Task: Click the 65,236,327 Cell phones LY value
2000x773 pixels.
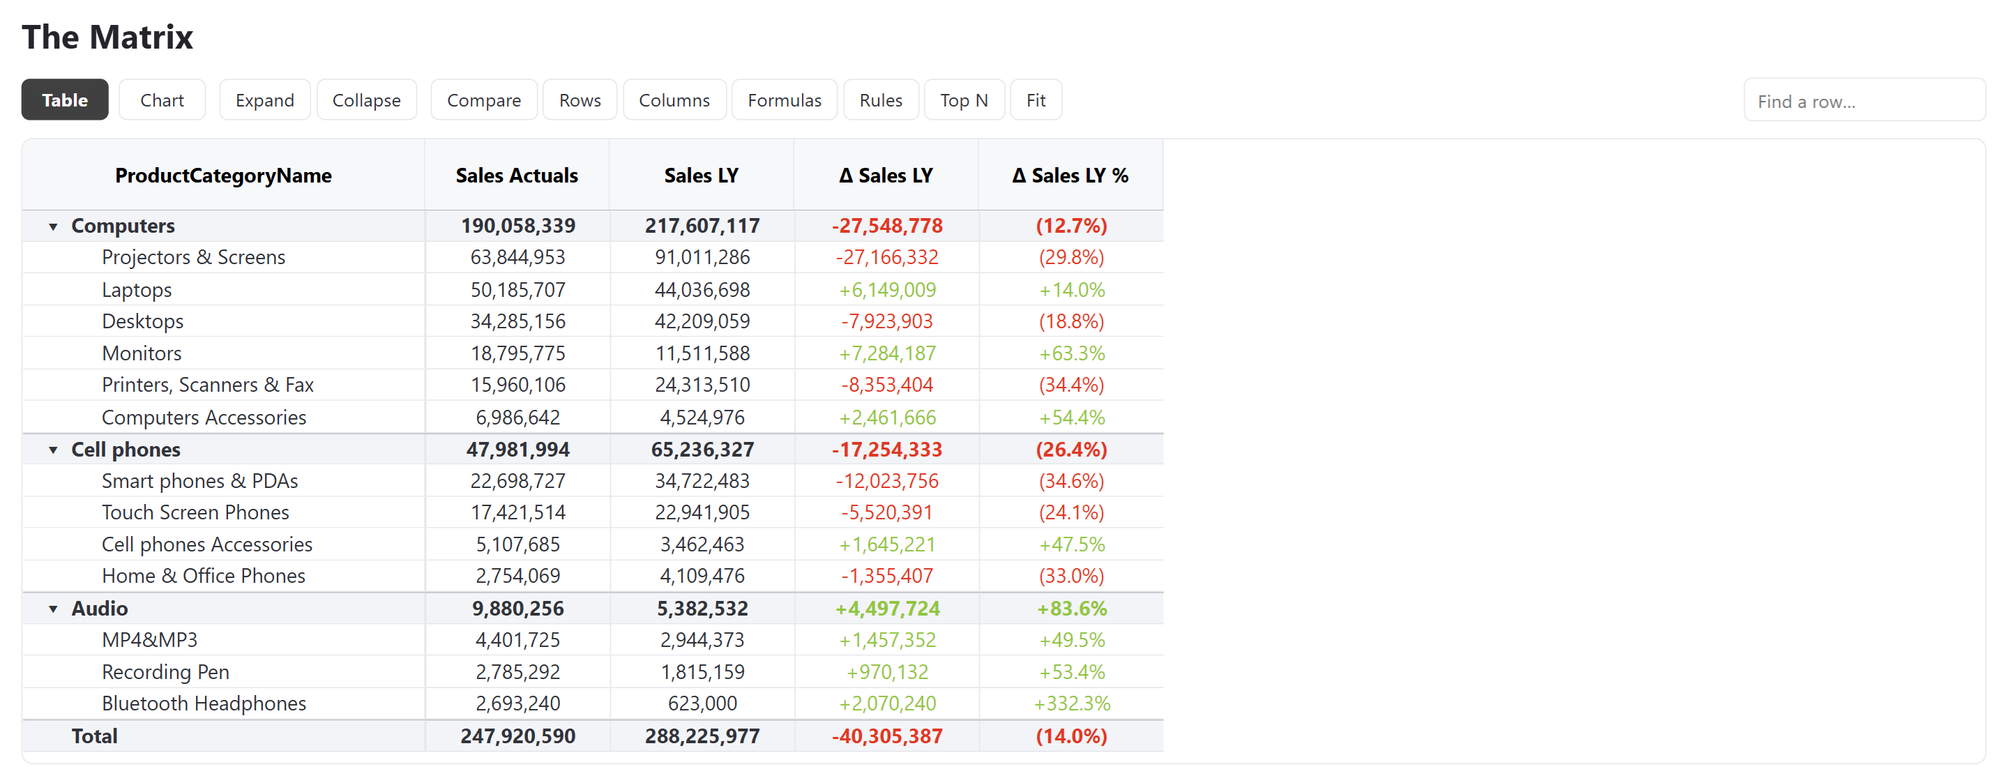Action: 702,450
